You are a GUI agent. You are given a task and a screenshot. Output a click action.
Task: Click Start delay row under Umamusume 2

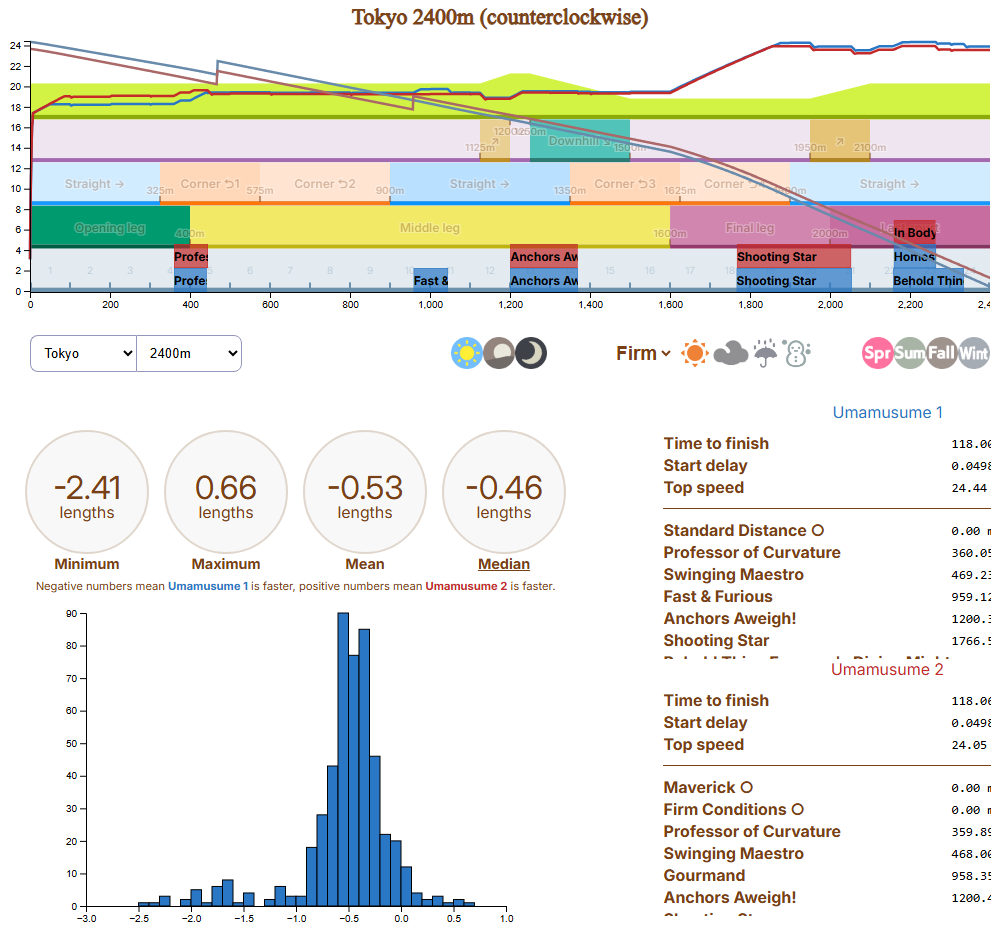[x=827, y=723]
